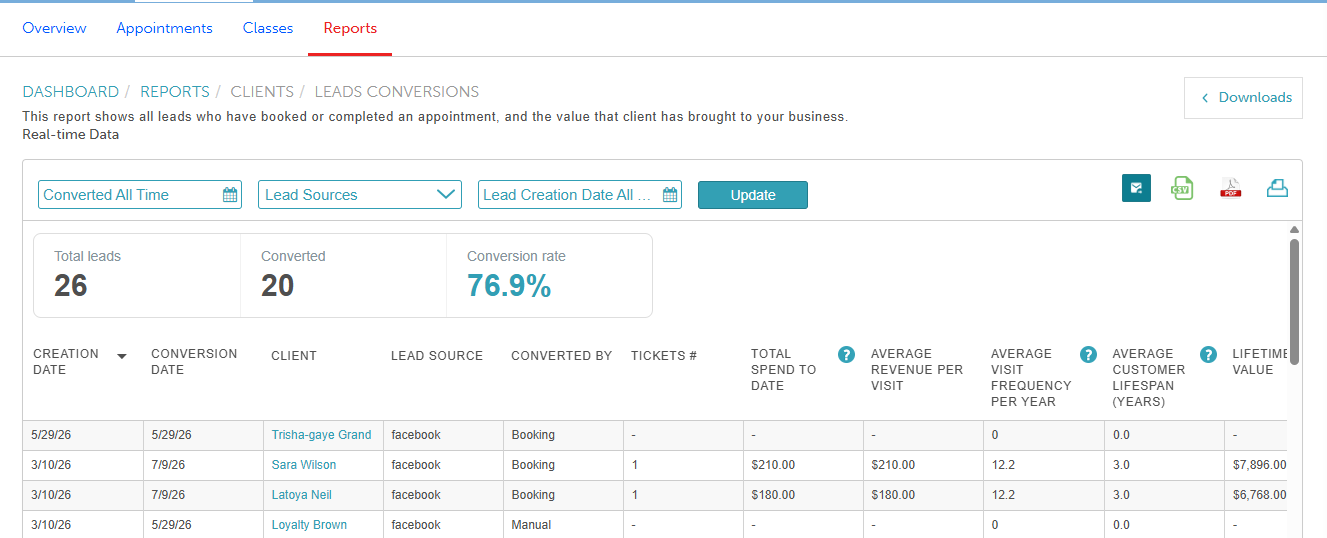This screenshot has width=1327, height=538.
Task: Click LEADS CONVERSIONS breadcrumb text
Action: [x=397, y=92]
